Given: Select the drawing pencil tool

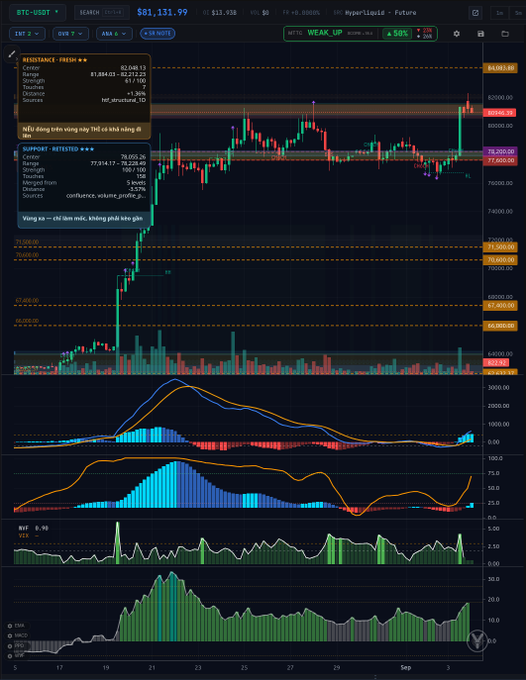Looking at the screenshot, I should pos(11,54).
